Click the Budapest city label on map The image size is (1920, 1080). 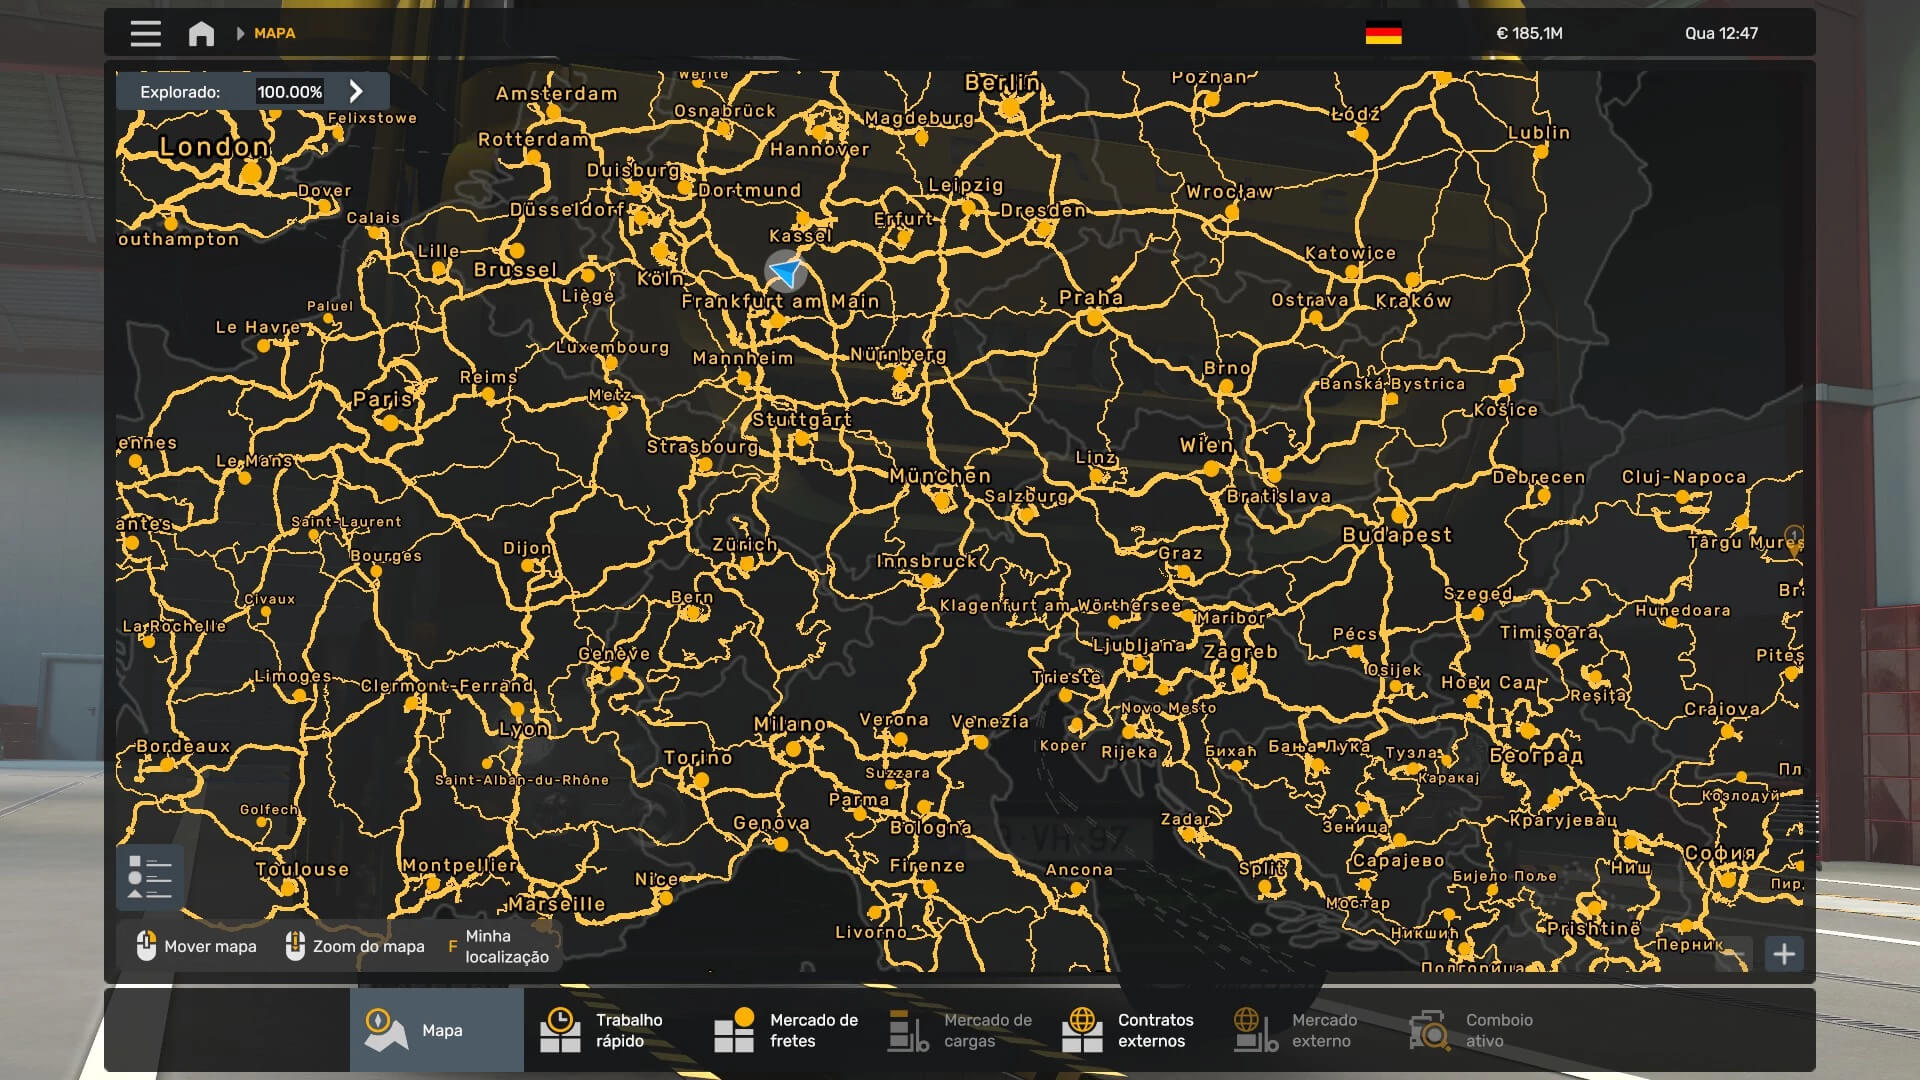pyautogui.click(x=1396, y=535)
